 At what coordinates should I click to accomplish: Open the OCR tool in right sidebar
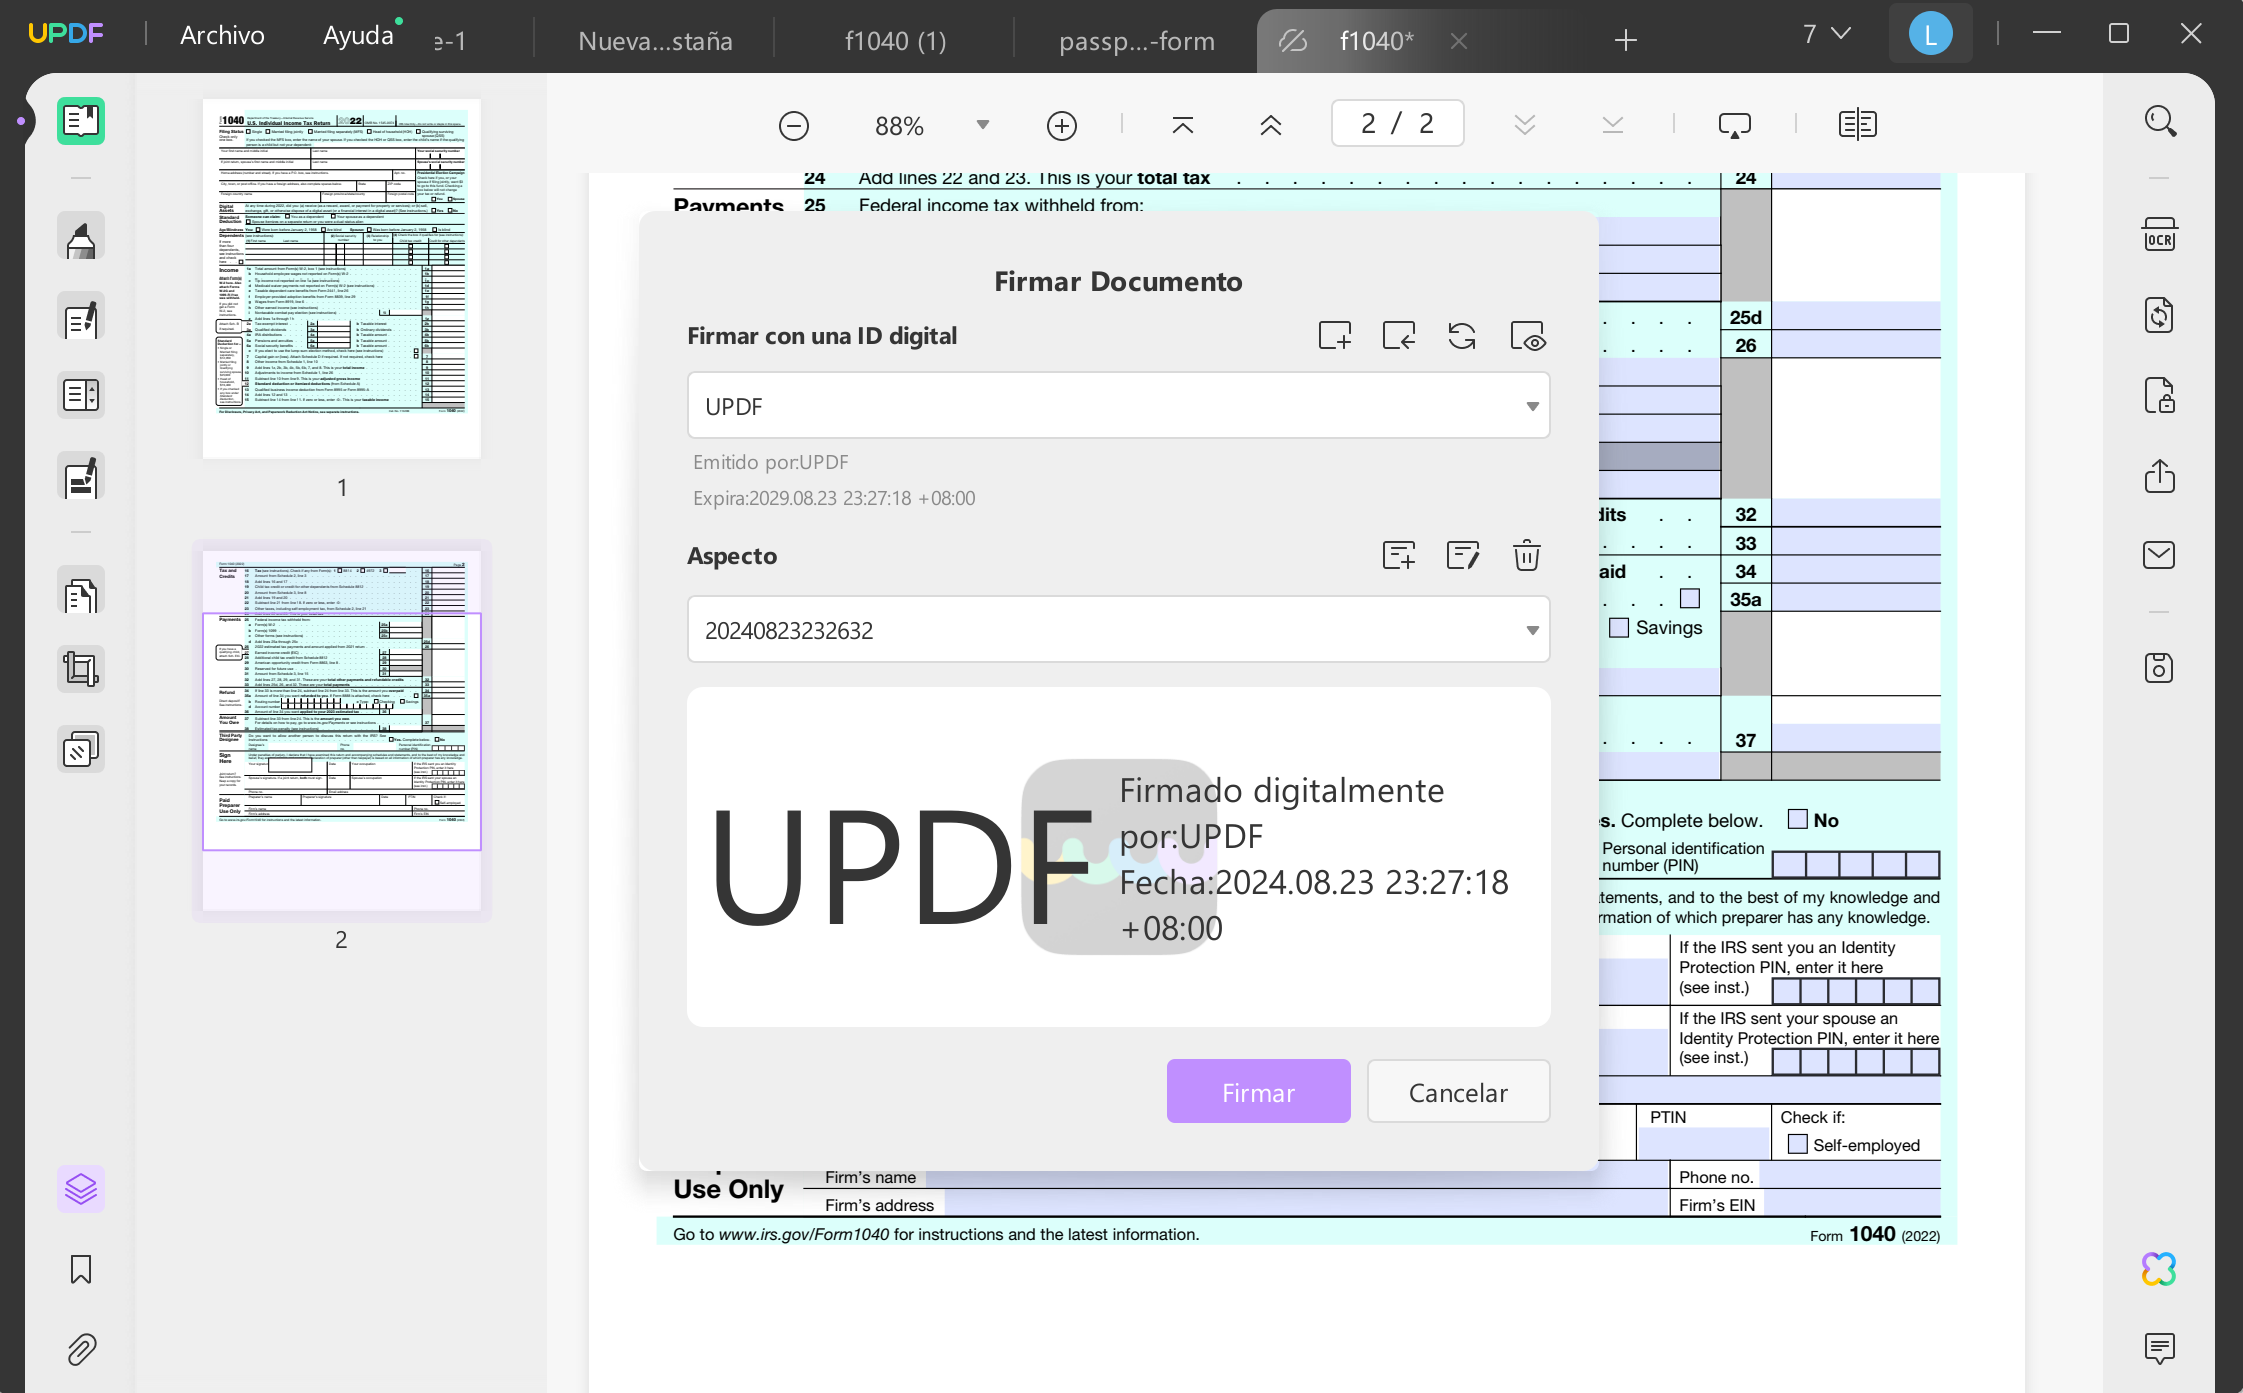2159,235
